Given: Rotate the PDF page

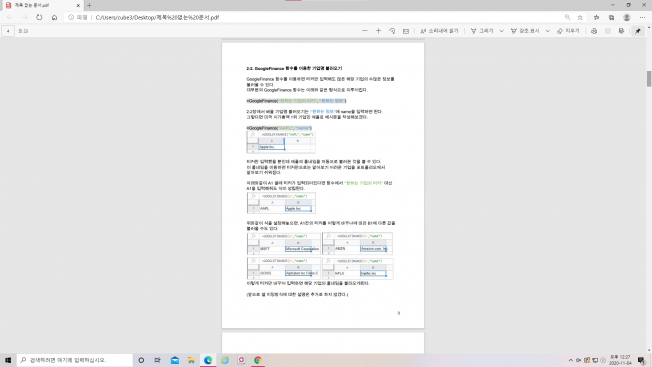Looking at the screenshot, I should [x=392, y=31].
